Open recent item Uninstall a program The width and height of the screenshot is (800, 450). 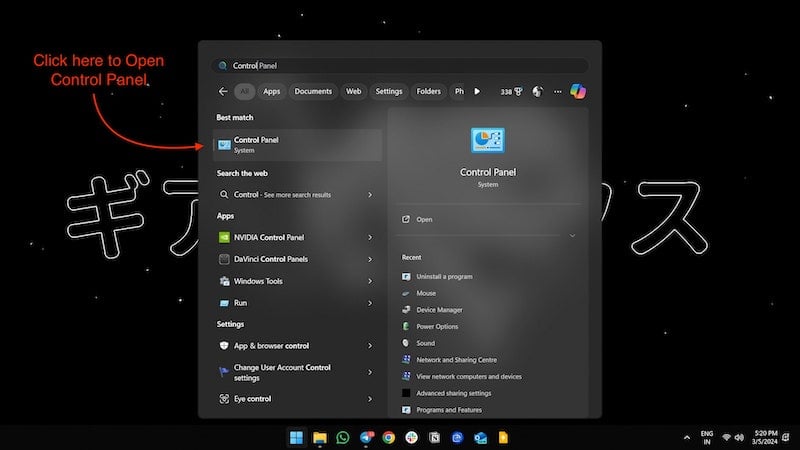pyautogui.click(x=444, y=277)
